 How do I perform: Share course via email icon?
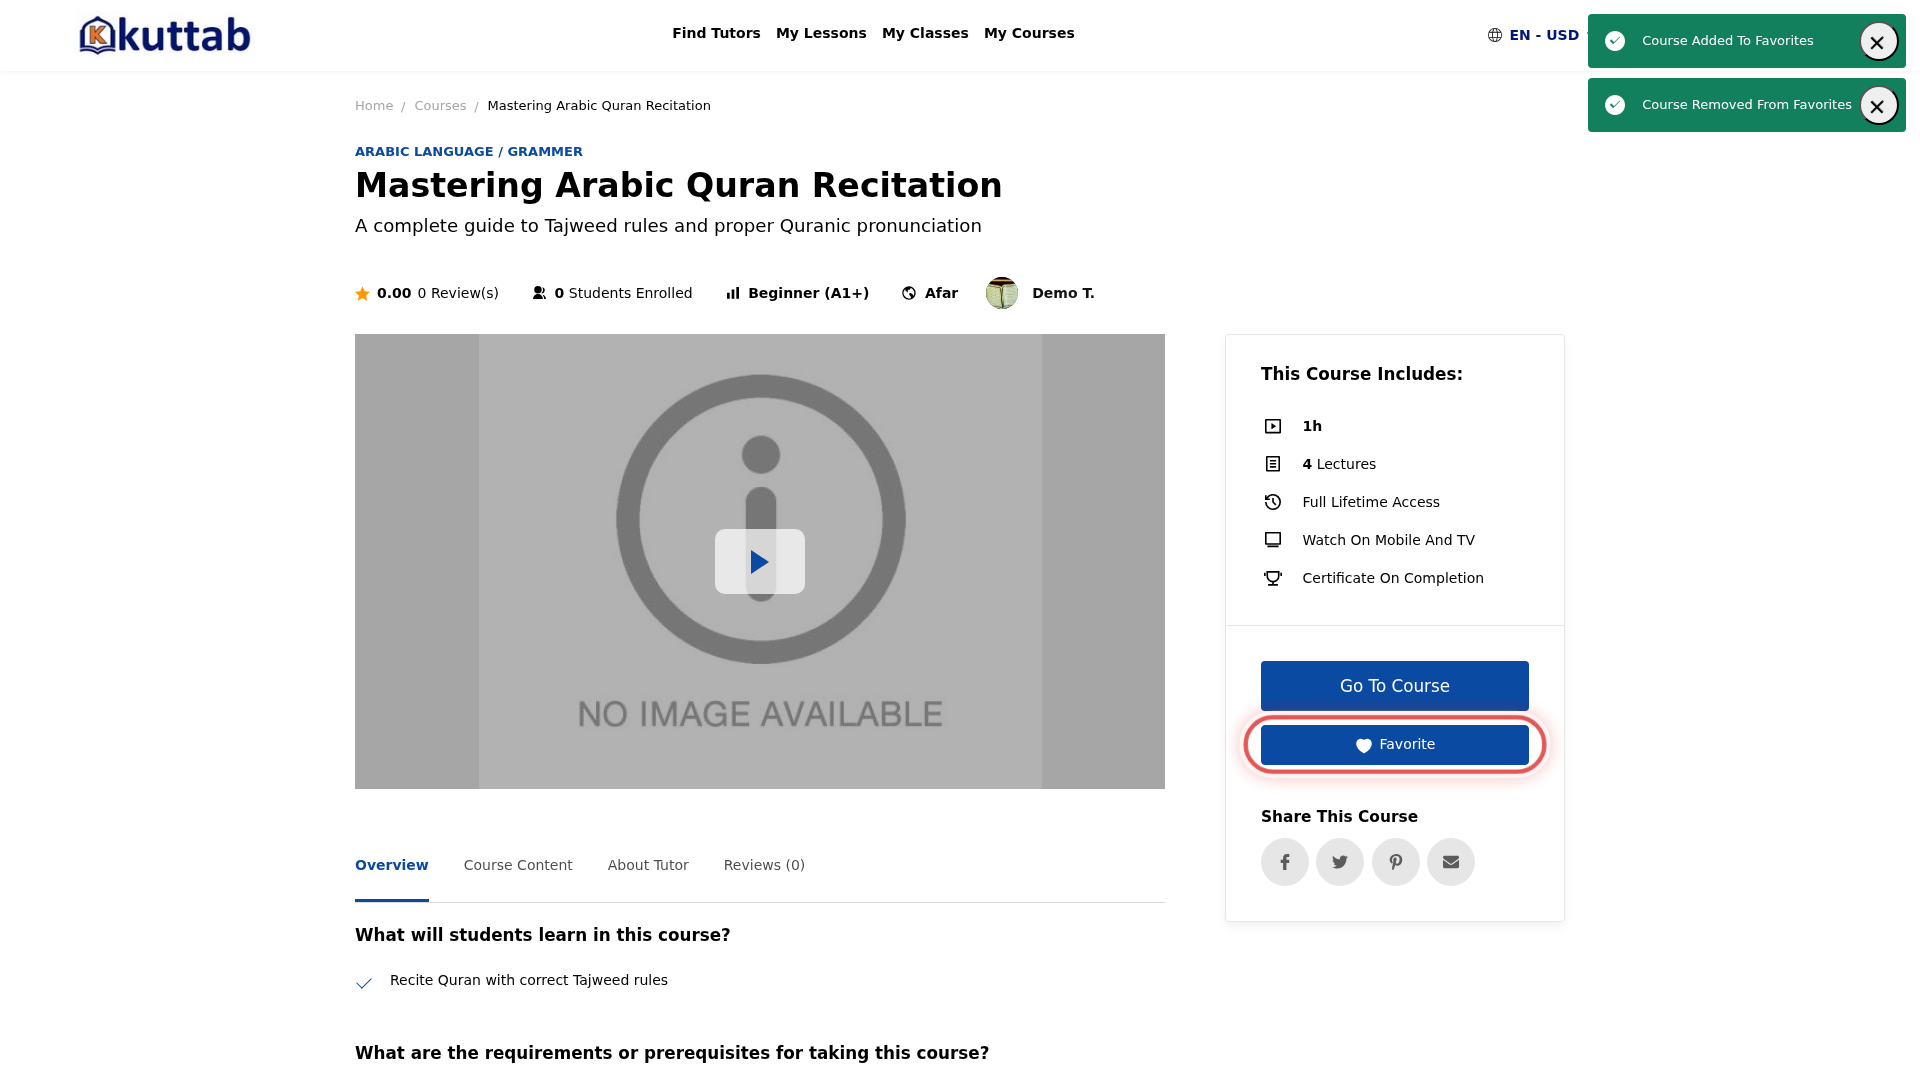[1451, 862]
